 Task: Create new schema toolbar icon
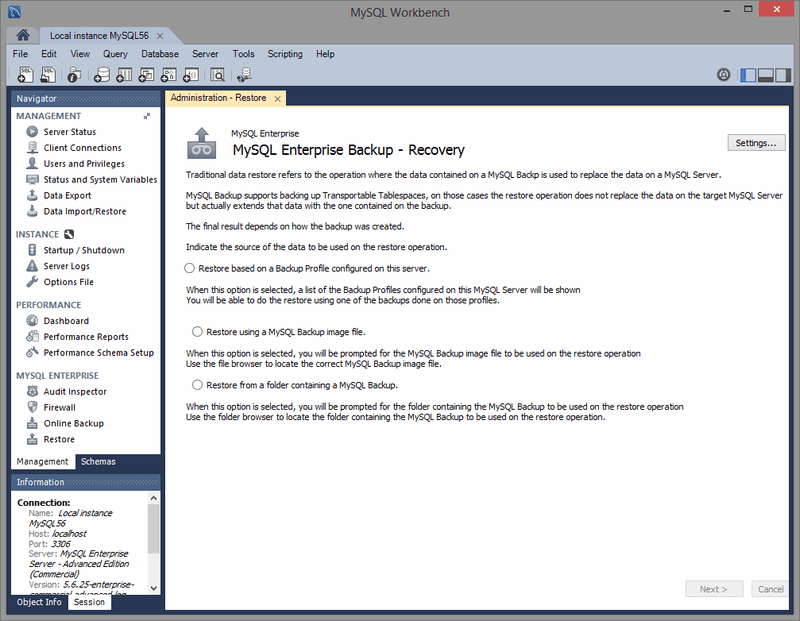coord(102,75)
